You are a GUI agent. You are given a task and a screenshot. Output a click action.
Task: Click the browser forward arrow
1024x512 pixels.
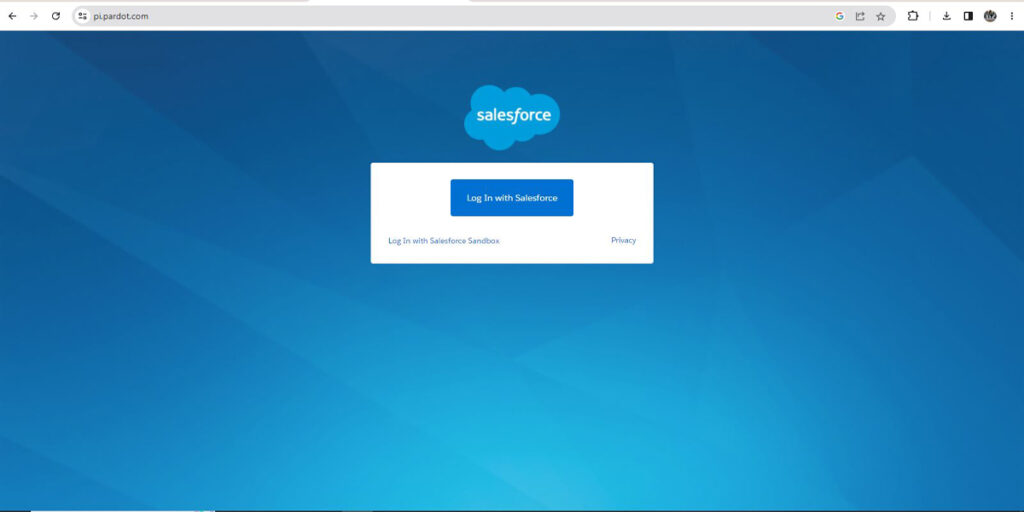pyautogui.click(x=33, y=16)
